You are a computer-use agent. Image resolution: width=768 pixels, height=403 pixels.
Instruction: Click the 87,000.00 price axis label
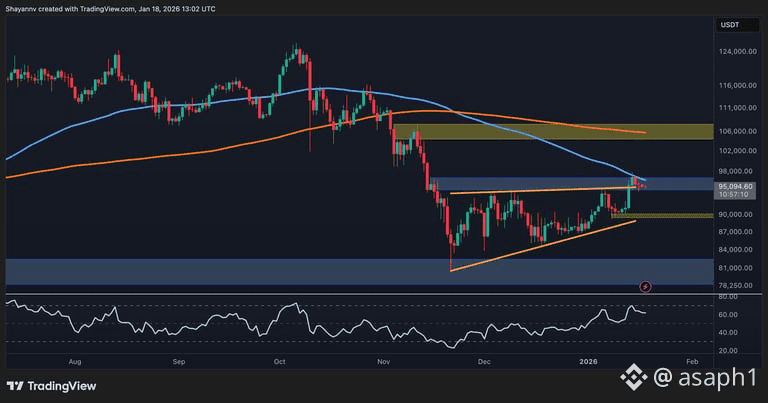[736, 232]
